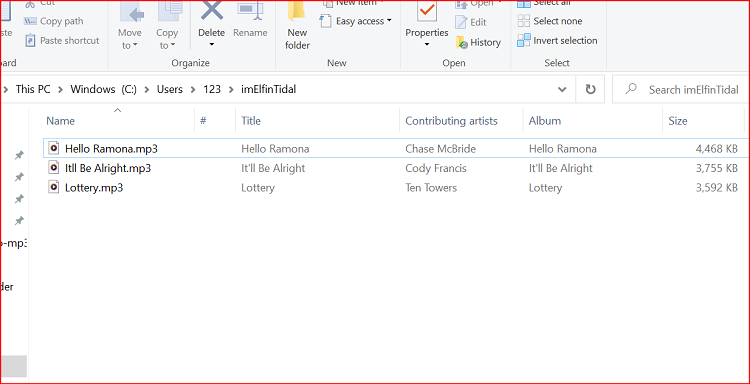
Task: Expand the address bar history dropdown
Action: click(562, 89)
